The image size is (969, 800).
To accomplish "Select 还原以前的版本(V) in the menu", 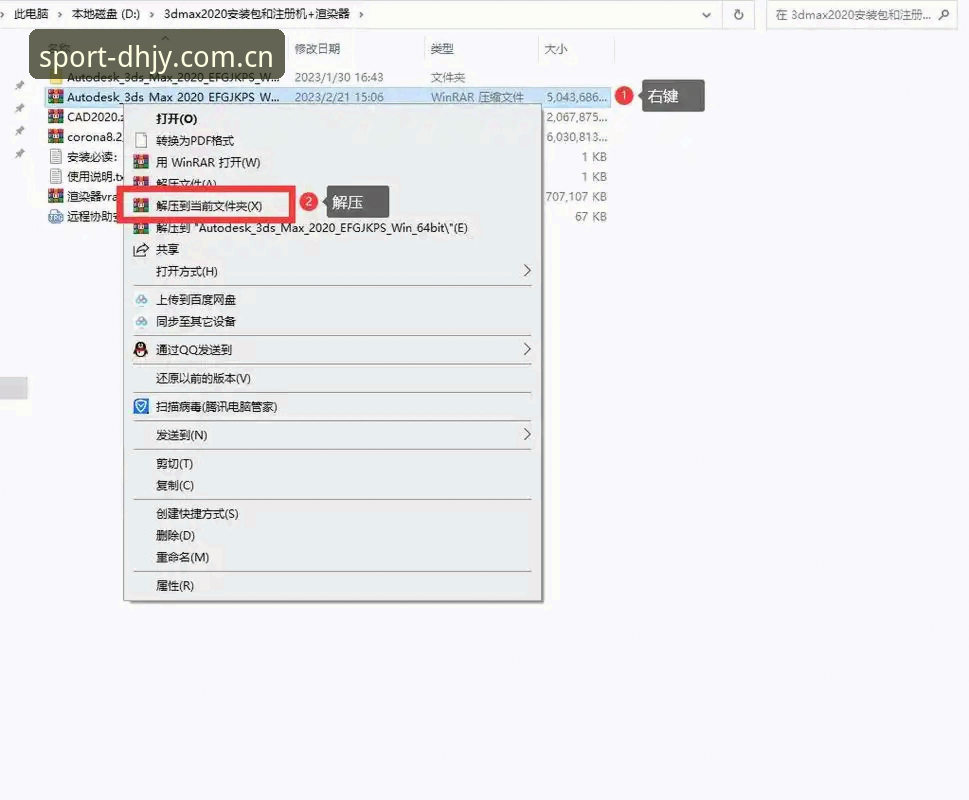I will point(203,378).
